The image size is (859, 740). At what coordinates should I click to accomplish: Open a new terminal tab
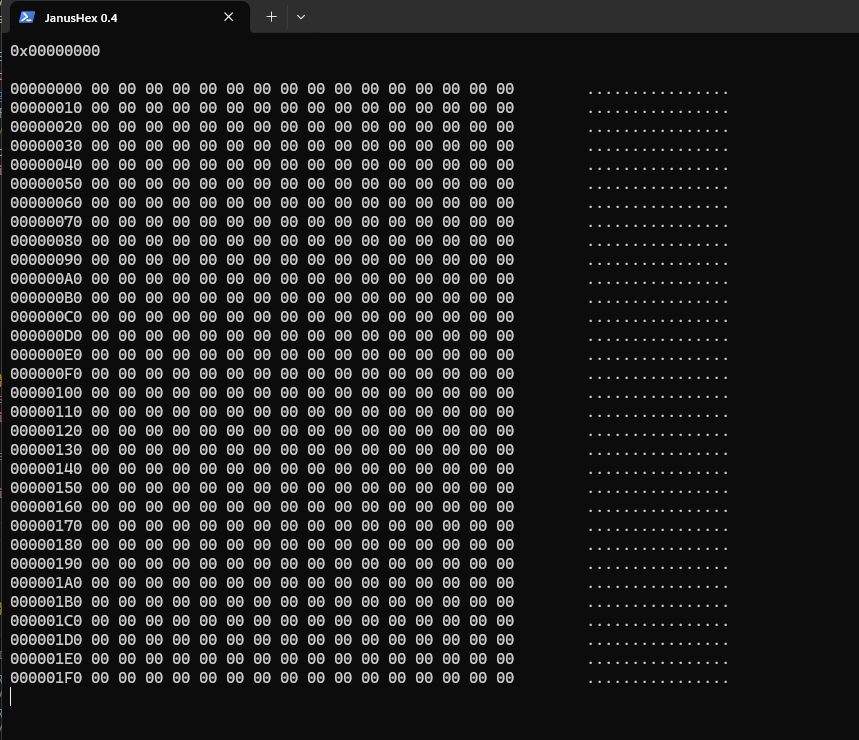[271, 17]
